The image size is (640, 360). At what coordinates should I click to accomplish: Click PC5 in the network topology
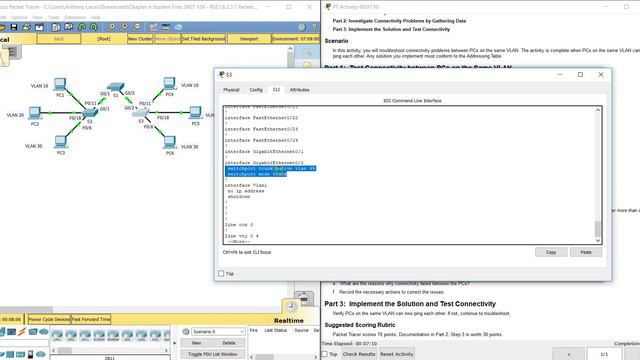click(196, 112)
